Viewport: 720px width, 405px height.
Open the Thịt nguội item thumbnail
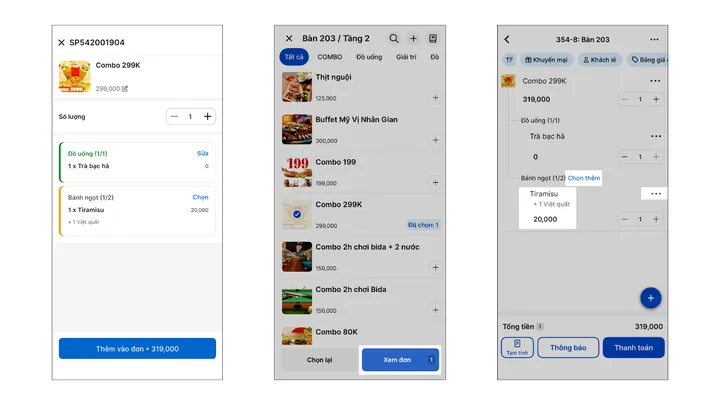coord(297,87)
